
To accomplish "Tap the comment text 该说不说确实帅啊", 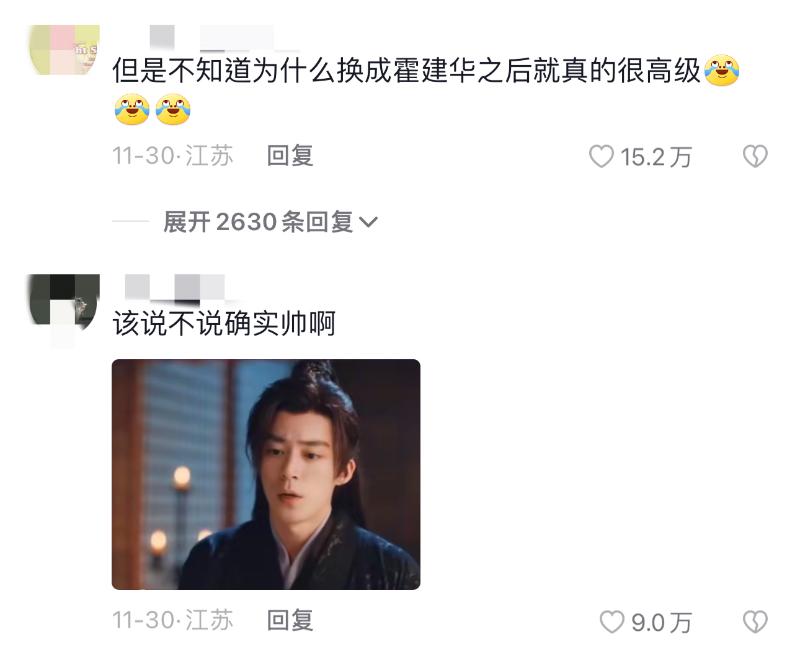I will click(224, 323).
